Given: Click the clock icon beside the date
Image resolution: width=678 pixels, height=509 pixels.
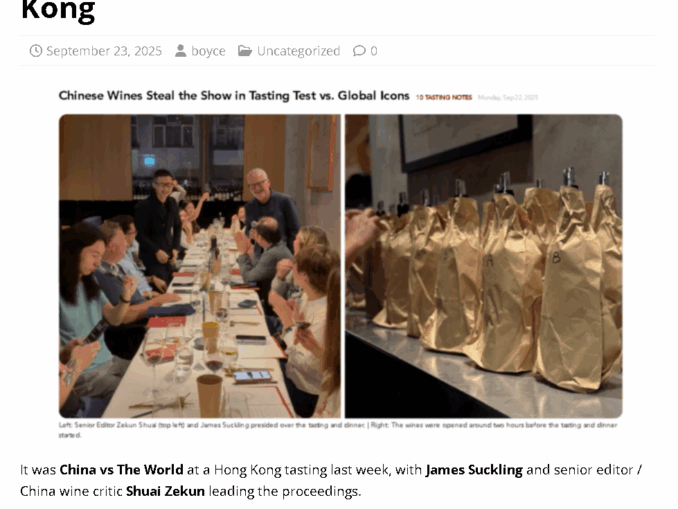Looking at the screenshot, I should pyautogui.click(x=36, y=51).
